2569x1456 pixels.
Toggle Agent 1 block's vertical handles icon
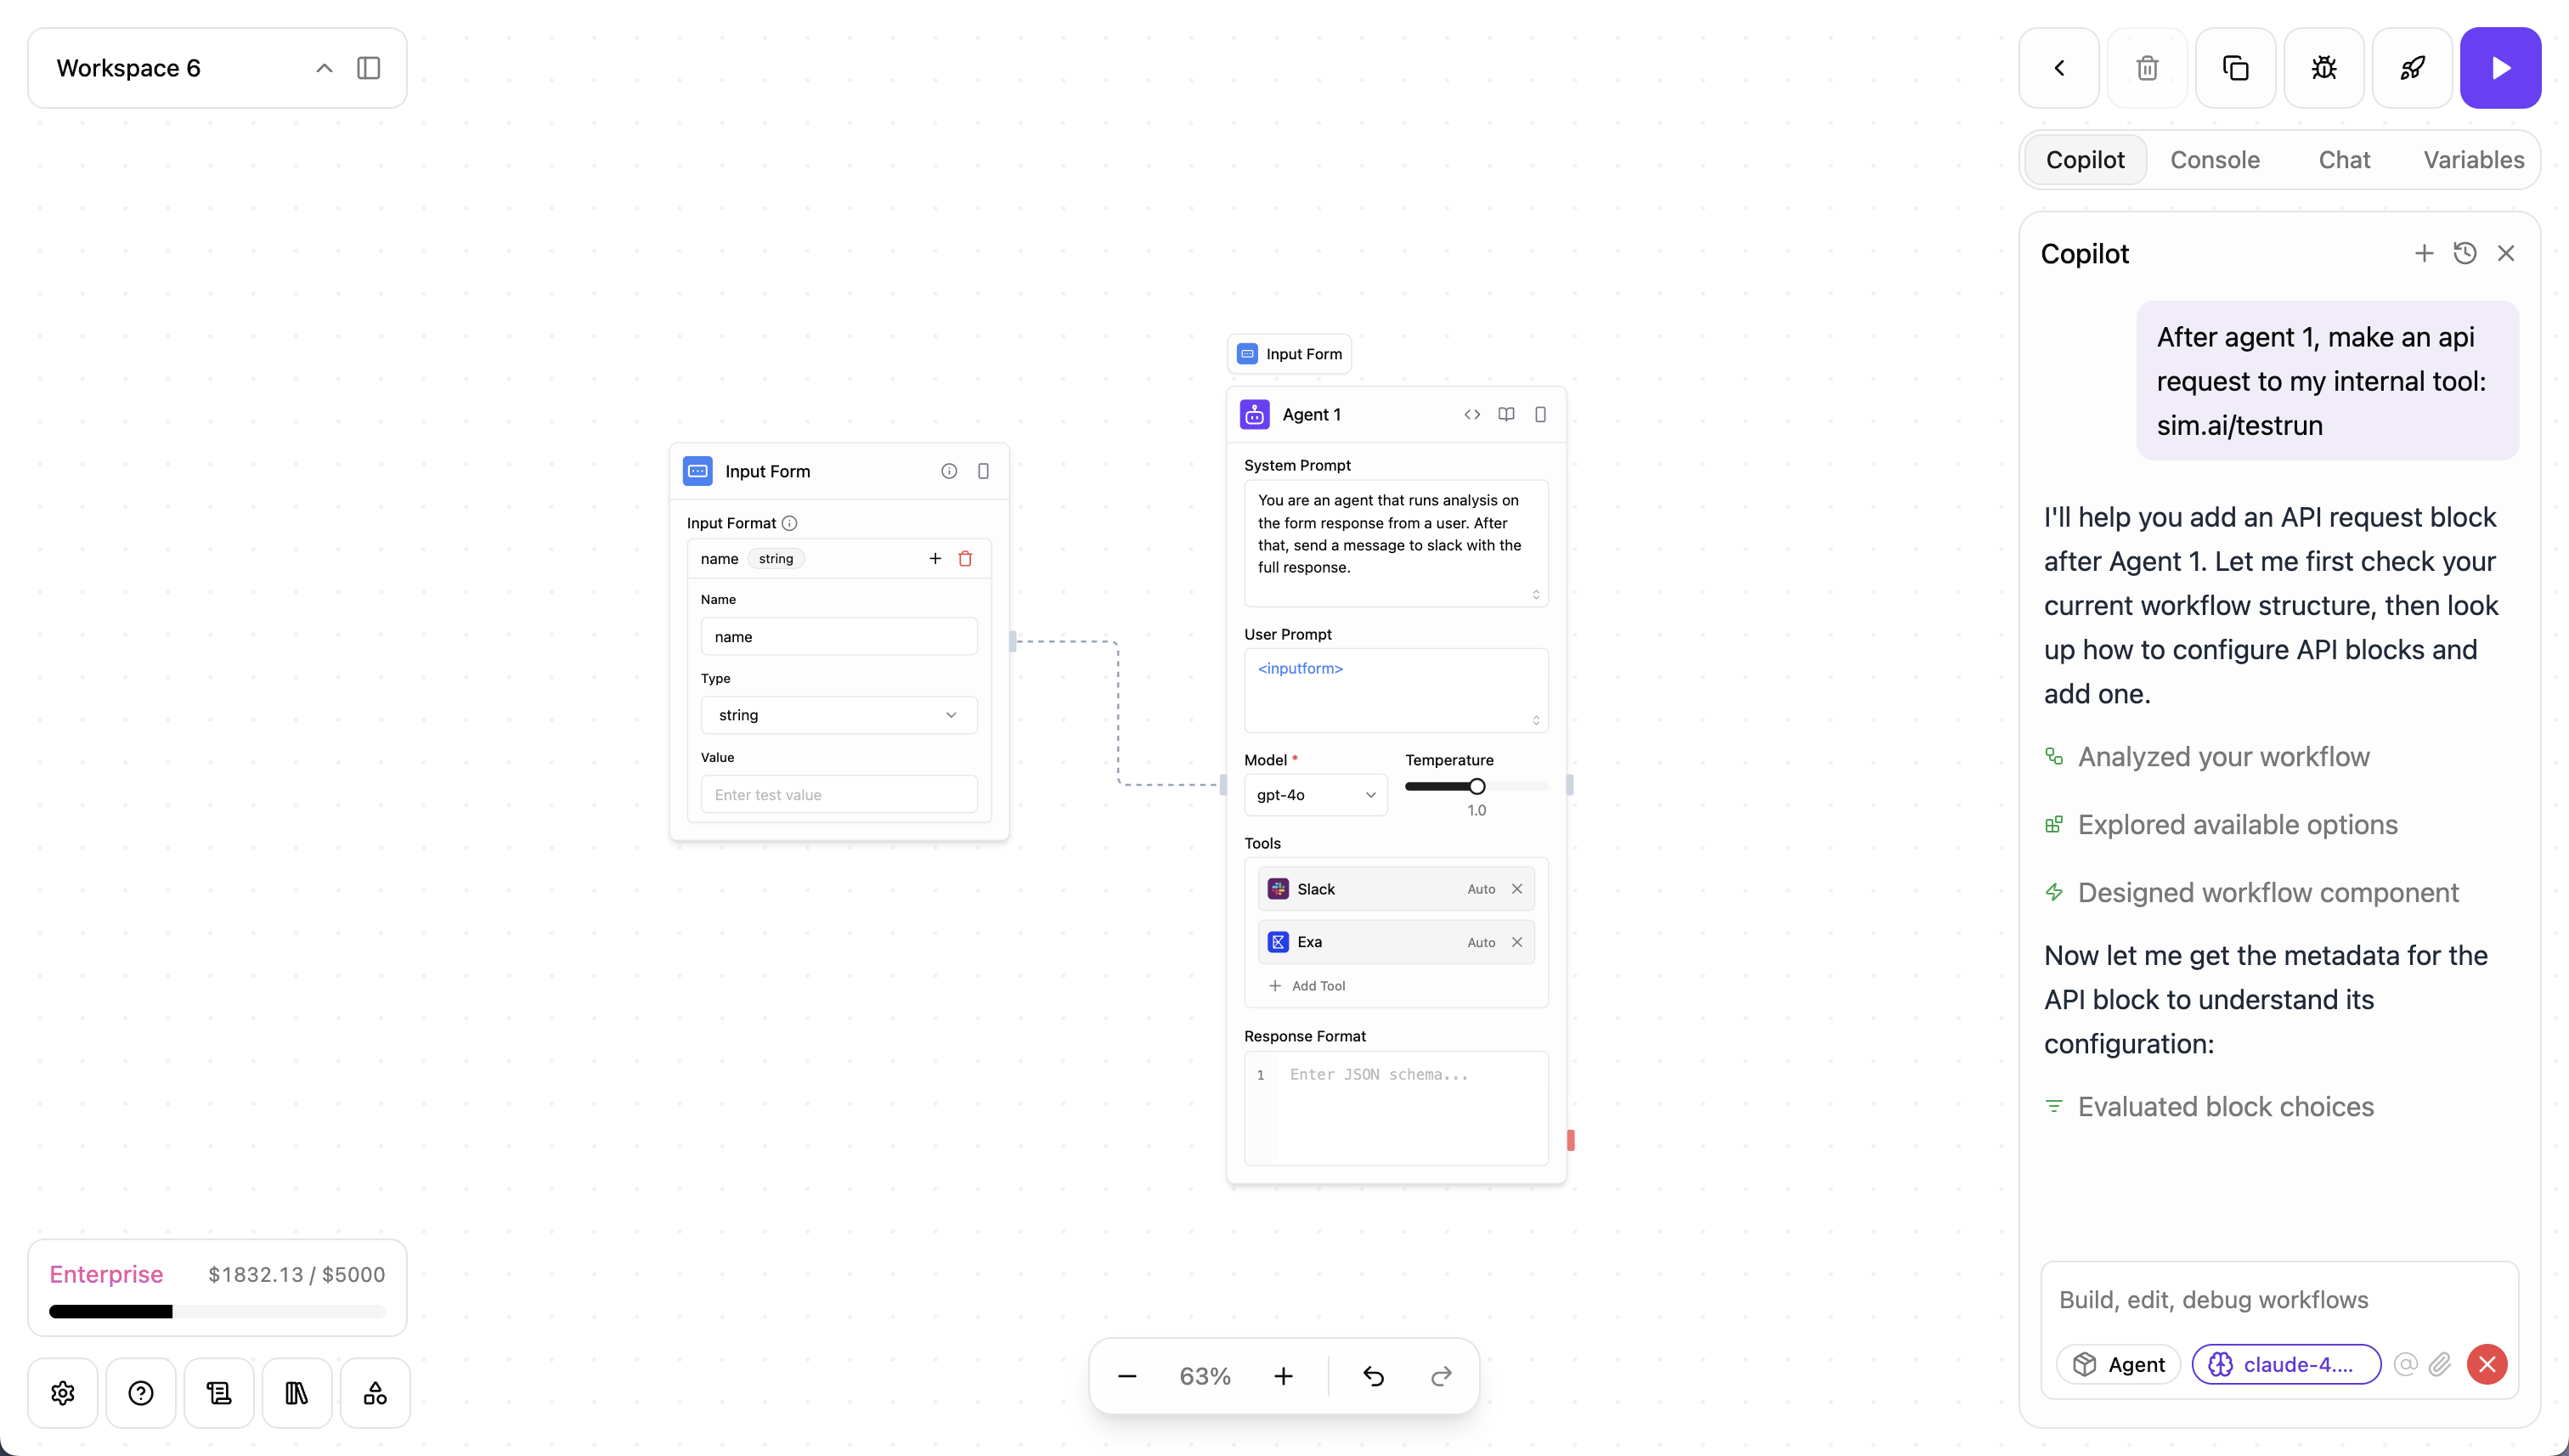click(x=1540, y=414)
